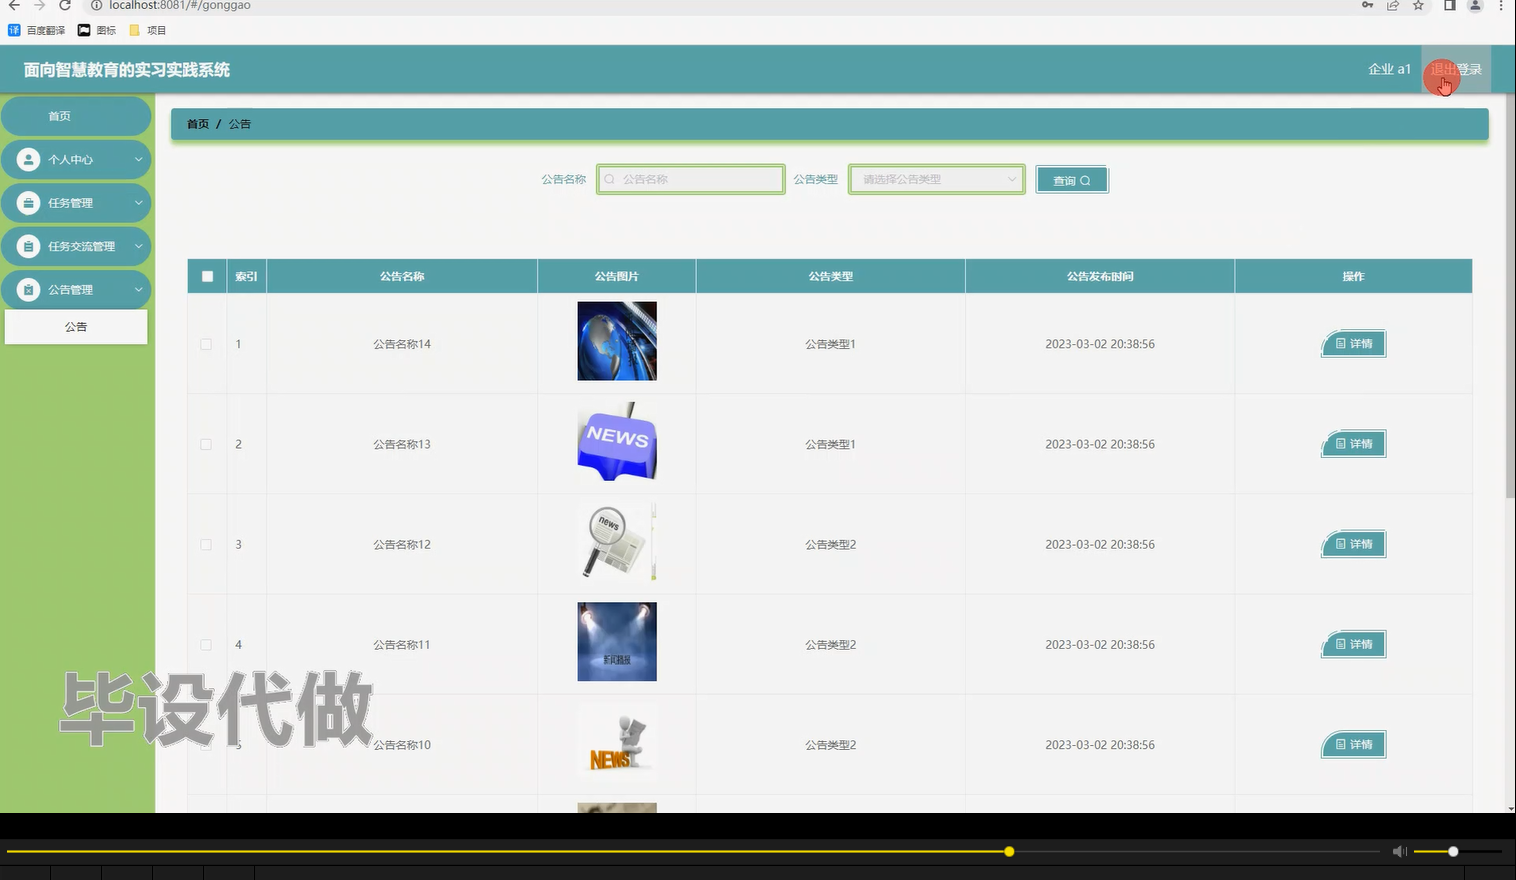The height and width of the screenshot is (880, 1516).
Task: Open 详情 for 公告名称10
Action: point(1354,745)
